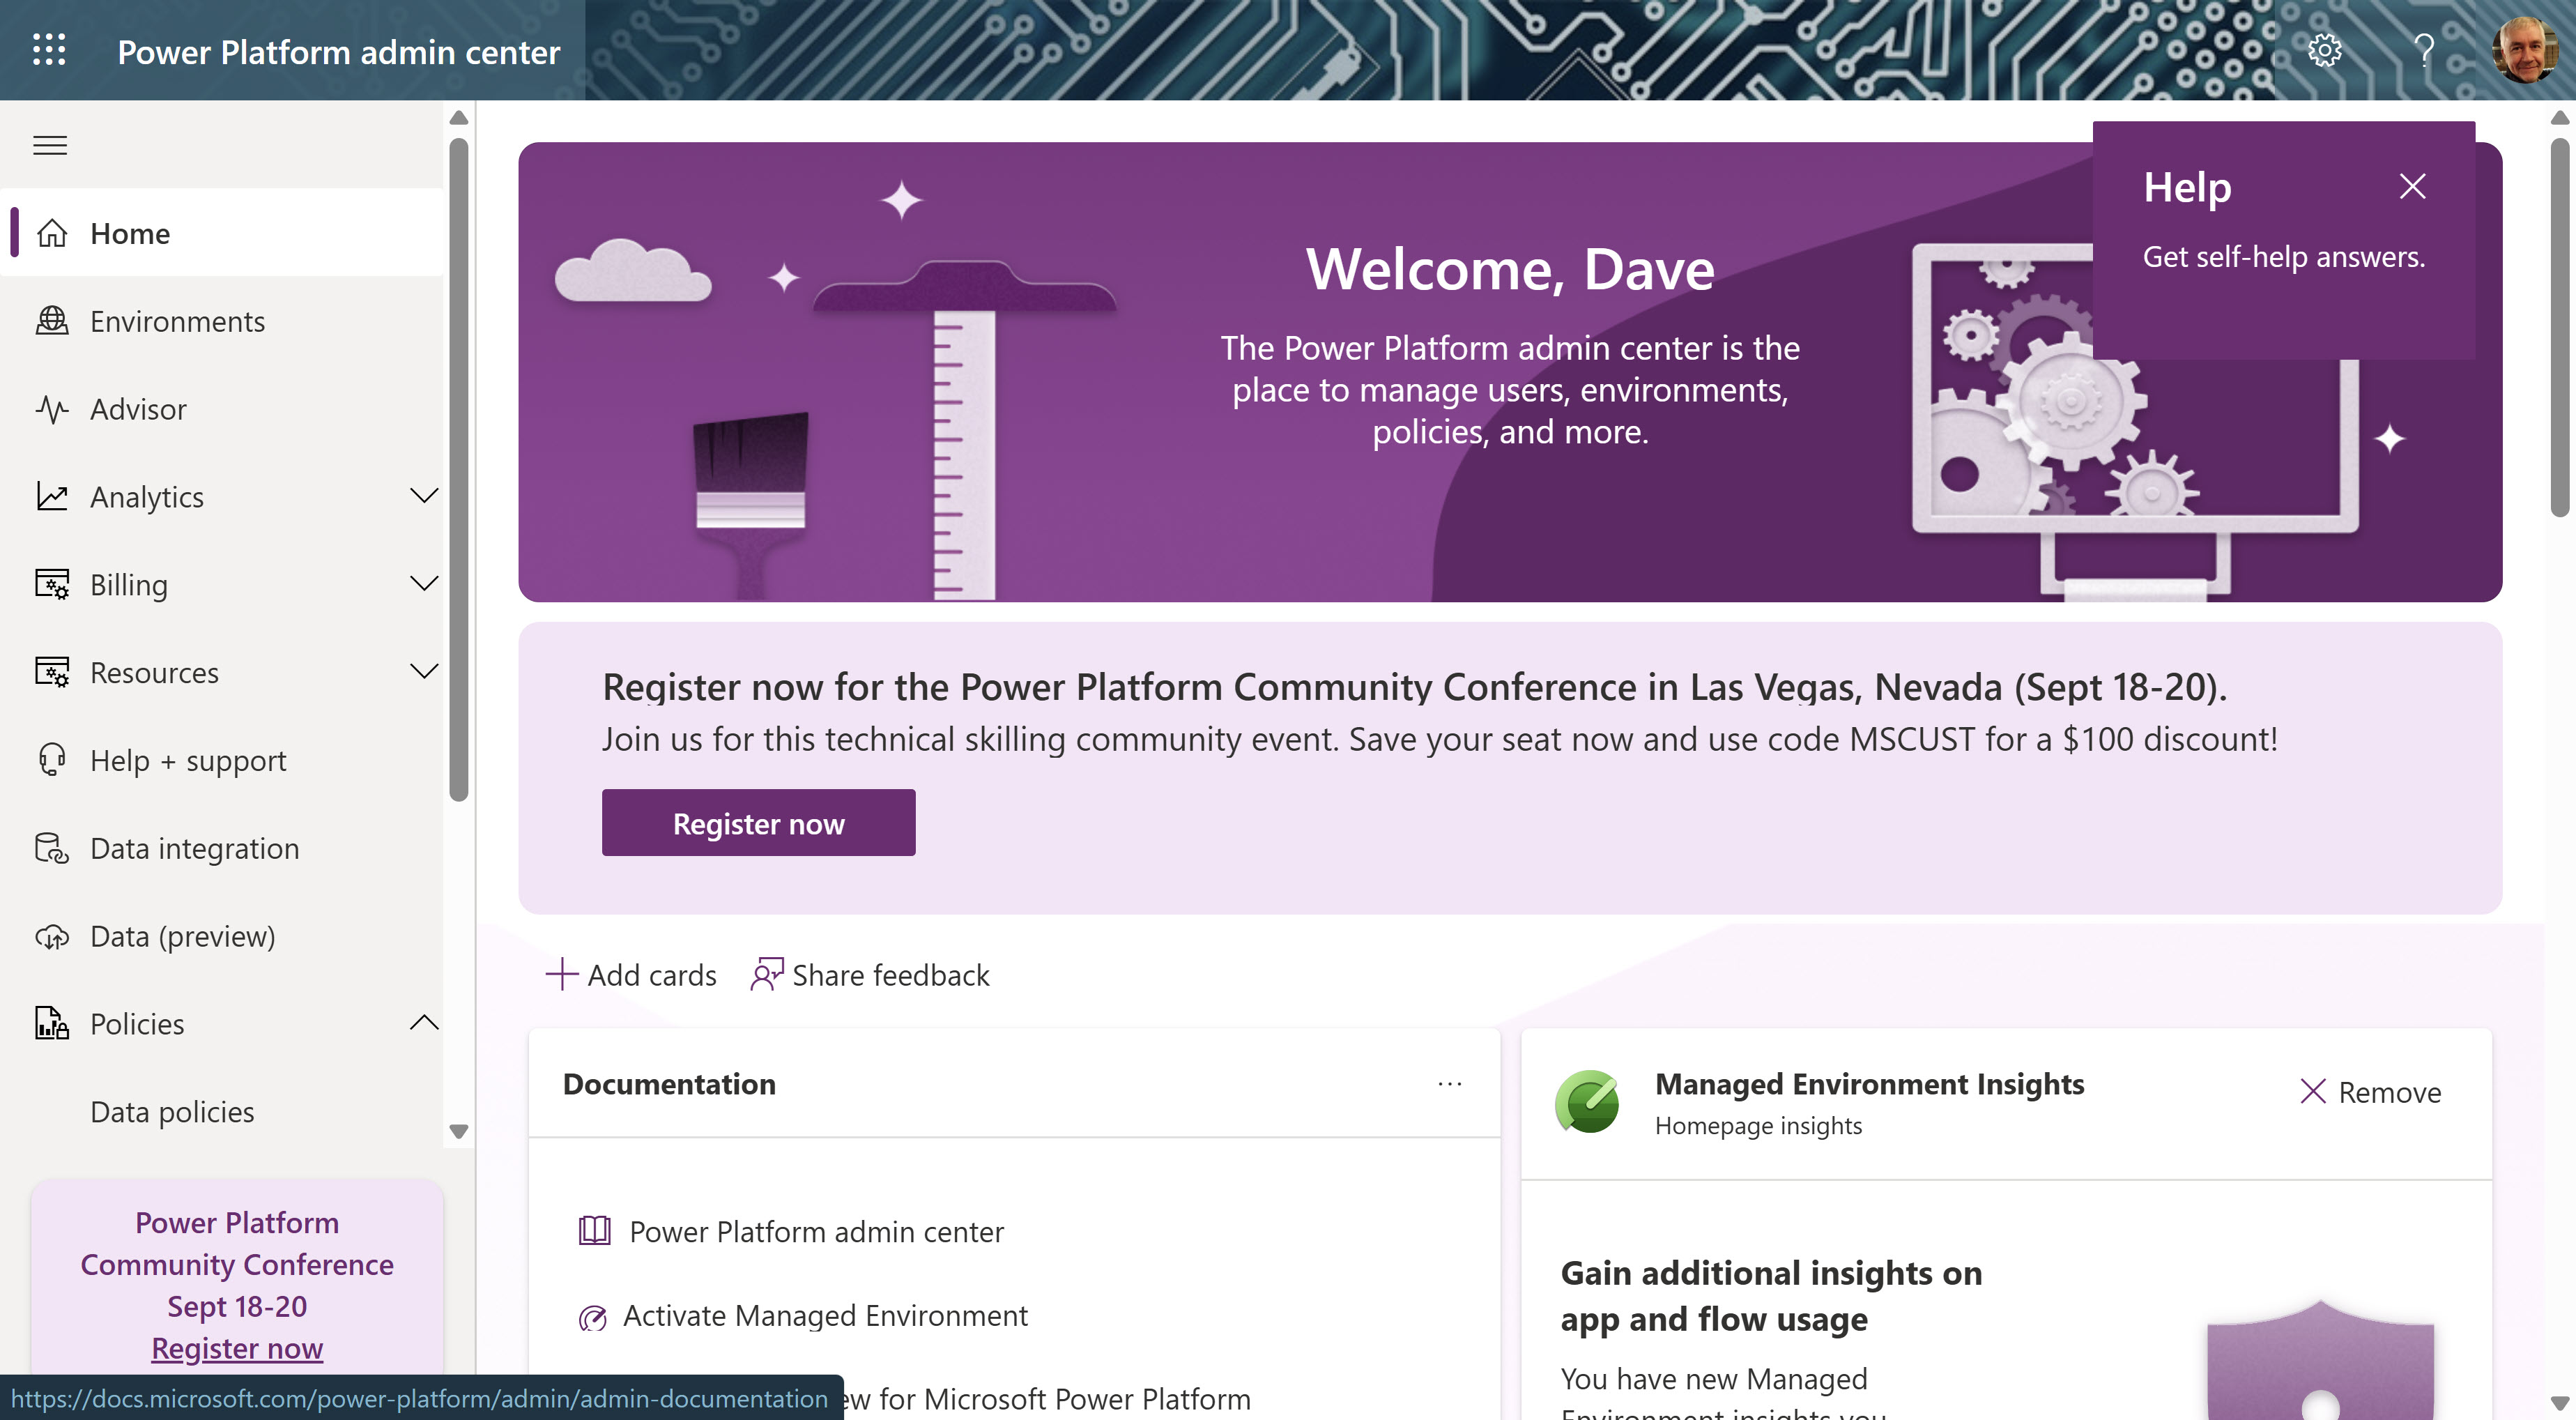Screen dimensions: 2576x1420
Task: Click Register now link in sidebar card
Action: [237, 1348]
